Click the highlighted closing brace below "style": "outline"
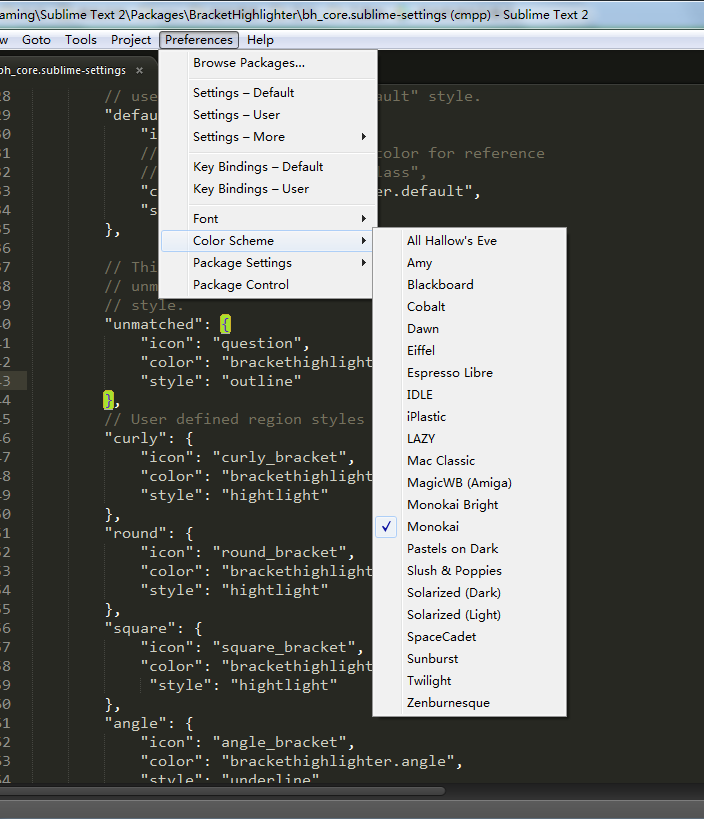The image size is (704, 819). pyautogui.click(x=108, y=400)
